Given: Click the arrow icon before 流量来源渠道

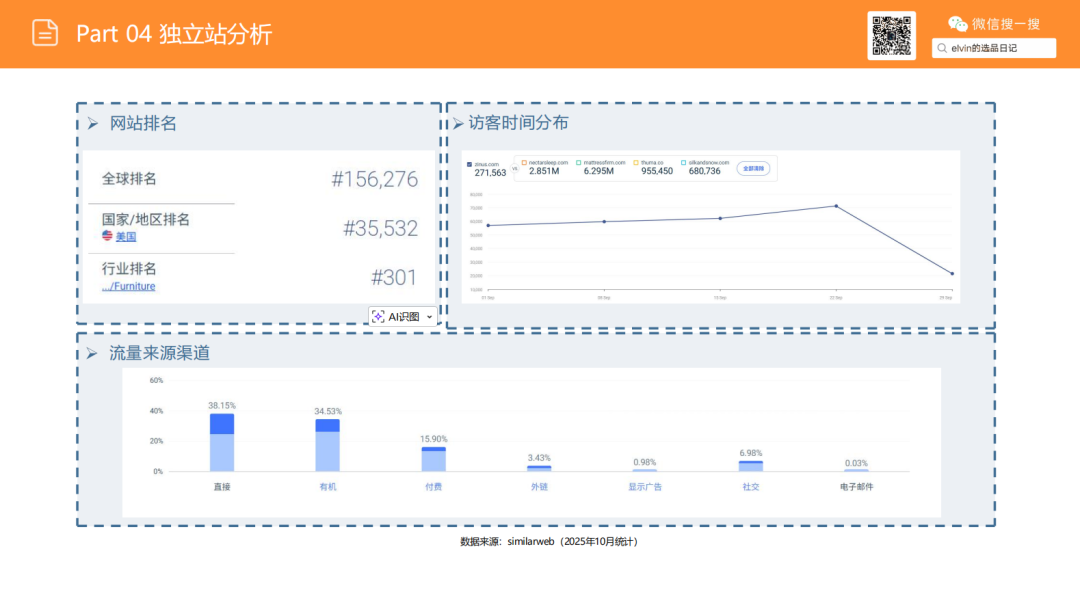Looking at the screenshot, I should (94, 352).
